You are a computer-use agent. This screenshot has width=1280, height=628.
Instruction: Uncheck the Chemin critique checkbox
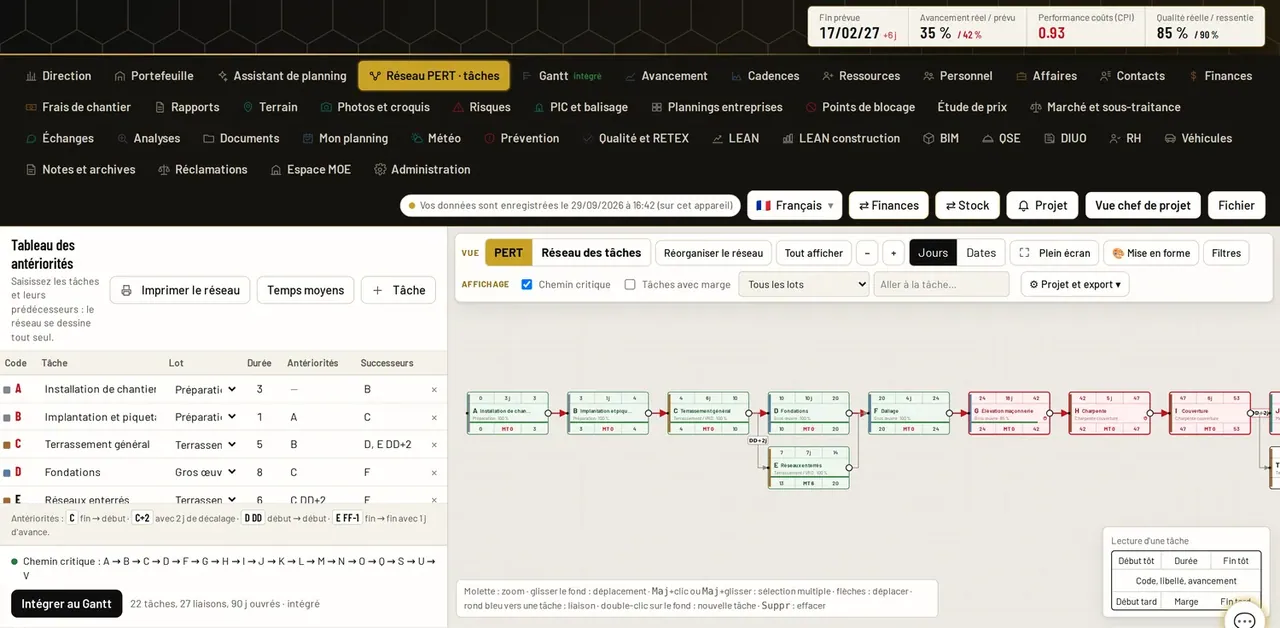[527, 284]
